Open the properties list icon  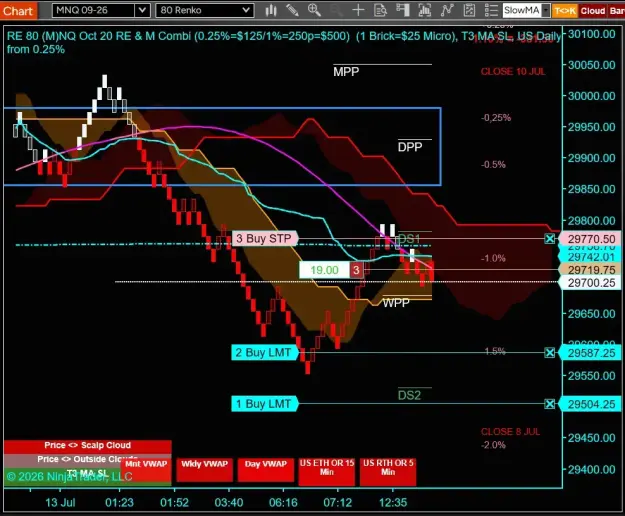491,10
